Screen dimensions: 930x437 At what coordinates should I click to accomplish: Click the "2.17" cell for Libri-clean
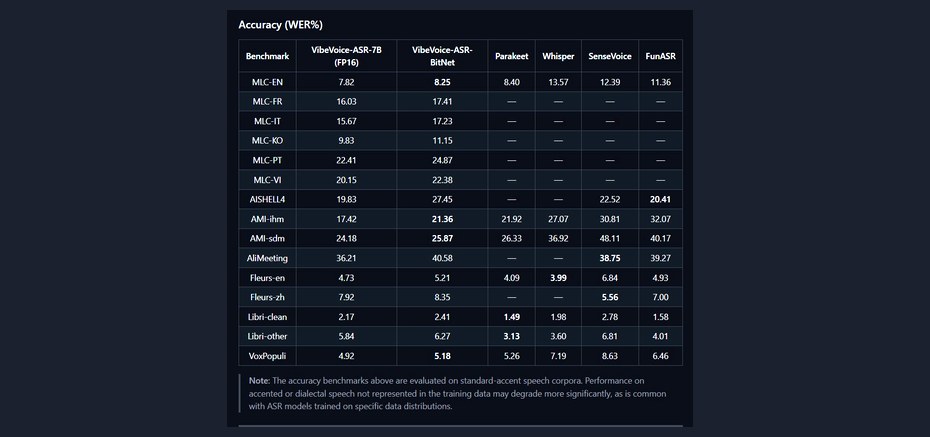tap(346, 317)
